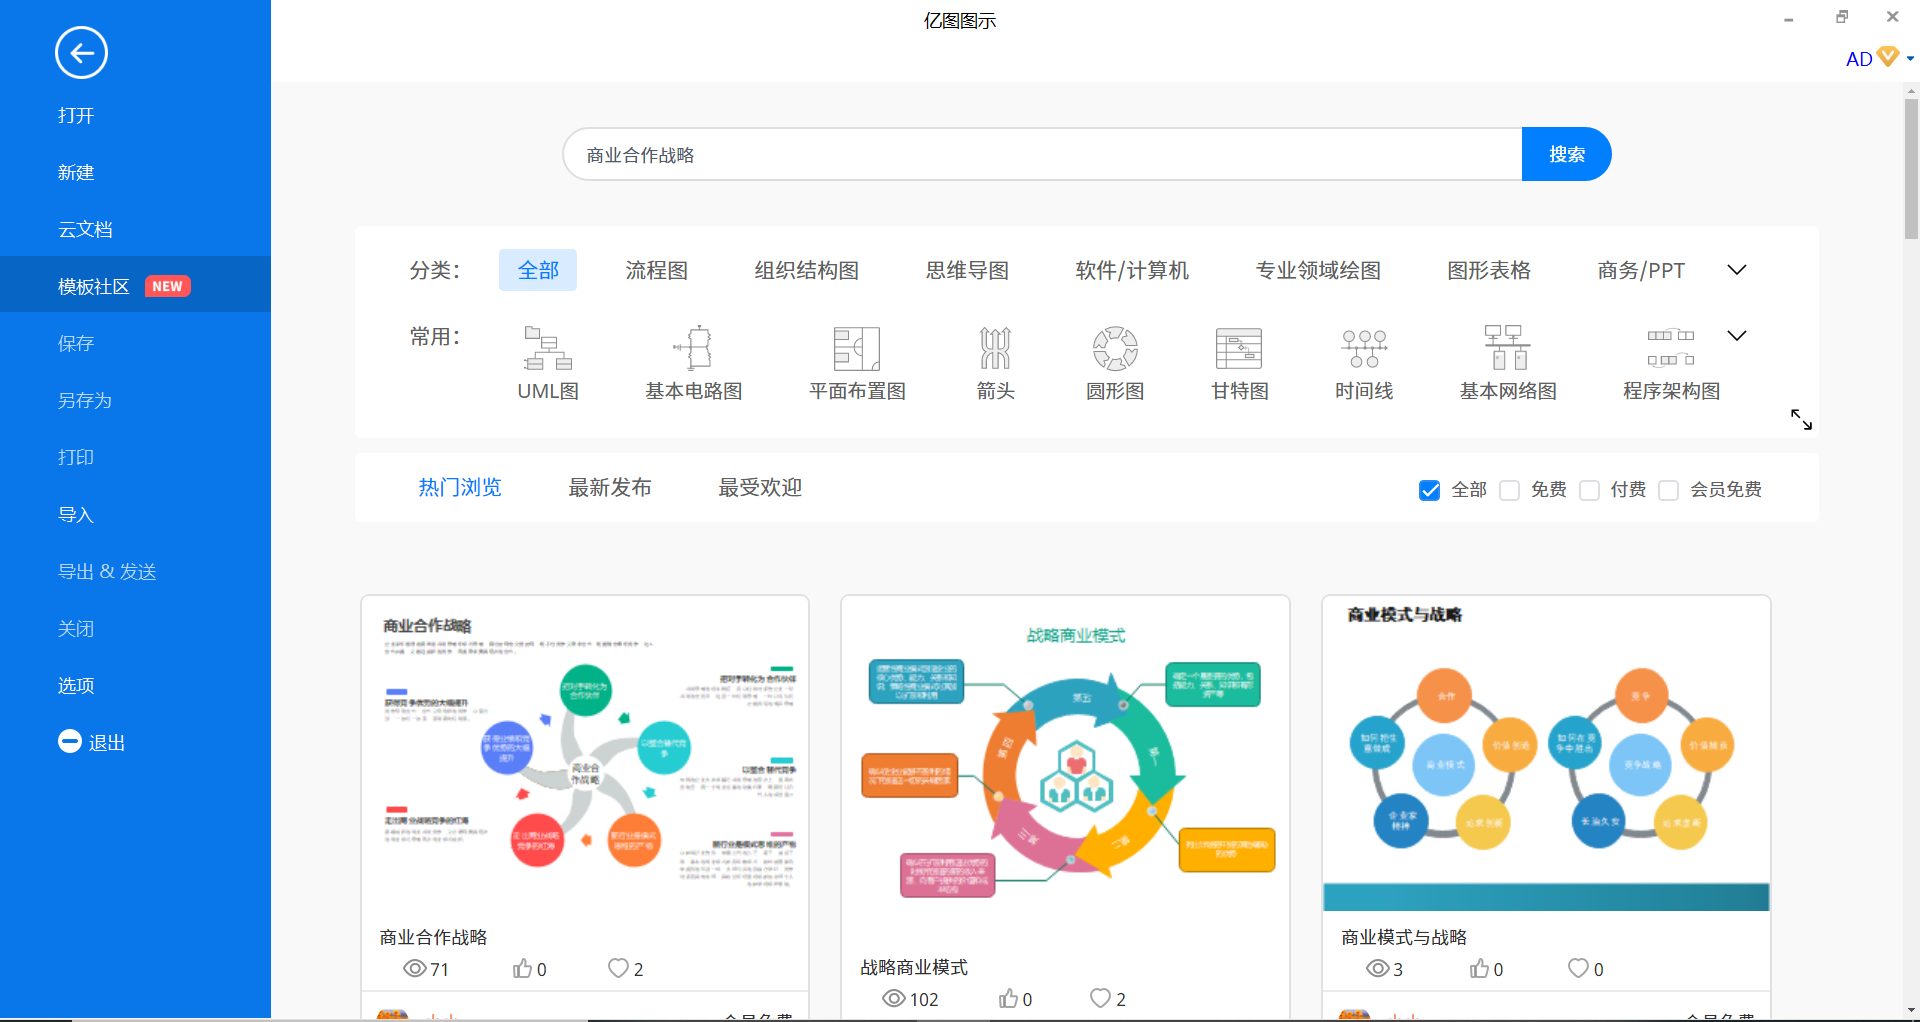Select the 思维导图 category
Screen dimensions: 1920x1022
[967, 270]
